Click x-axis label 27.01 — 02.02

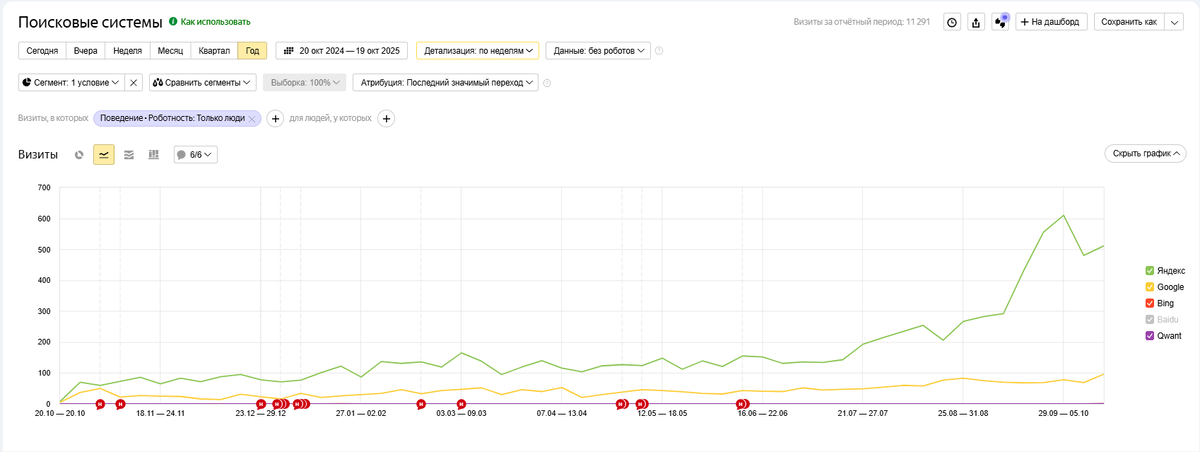361,413
